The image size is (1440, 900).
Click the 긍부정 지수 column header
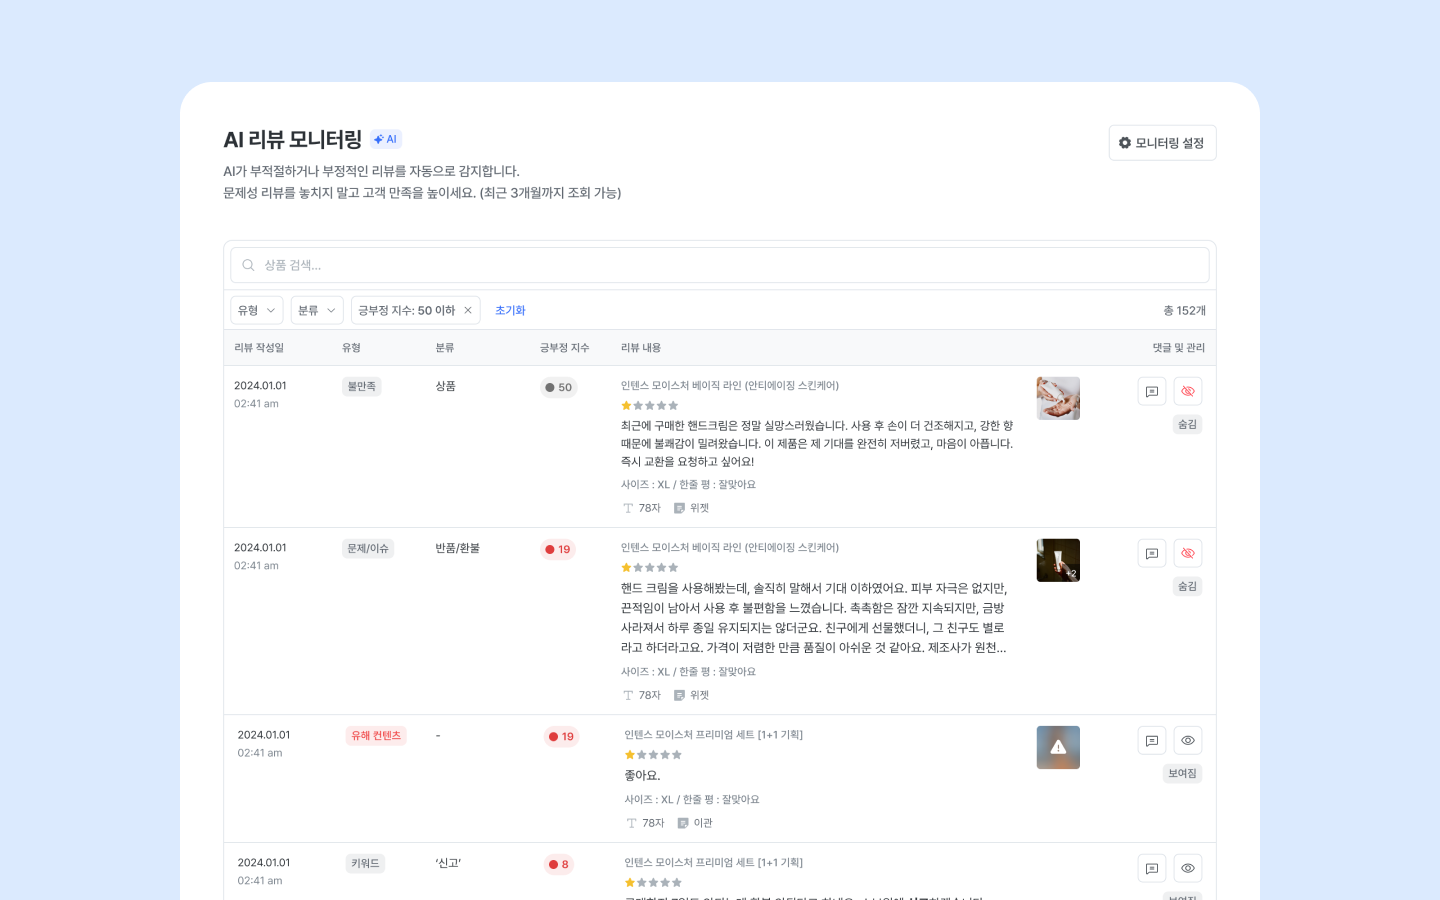[x=565, y=348]
